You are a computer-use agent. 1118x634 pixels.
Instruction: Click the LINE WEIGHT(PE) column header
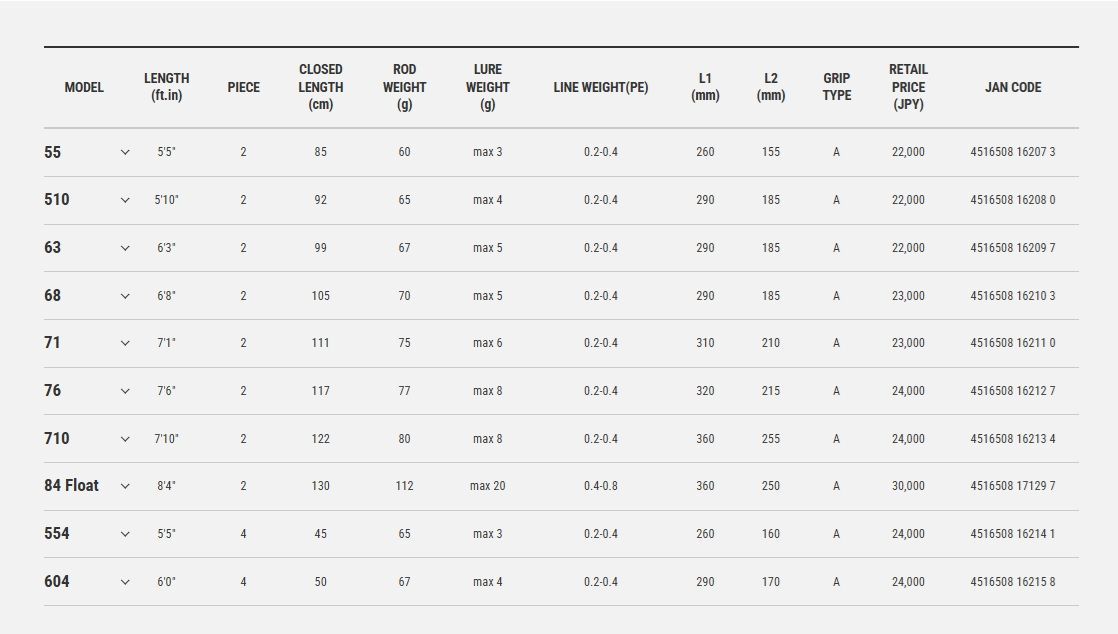600,87
